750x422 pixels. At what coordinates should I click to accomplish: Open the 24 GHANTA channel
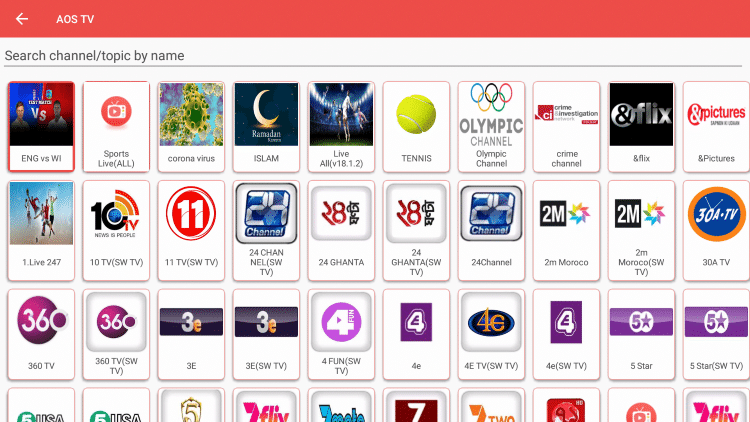click(342, 230)
